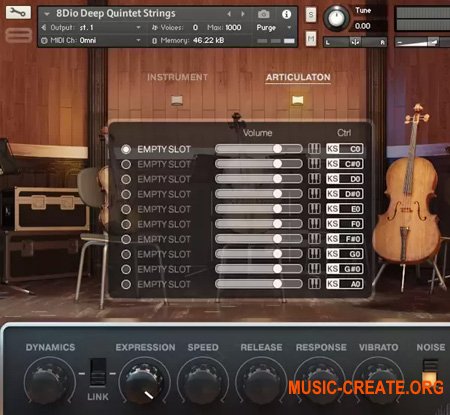The height and width of the screenshot is (415, 450).
Task: Select the radio button for C#0 slot
Action: (126, 164)
